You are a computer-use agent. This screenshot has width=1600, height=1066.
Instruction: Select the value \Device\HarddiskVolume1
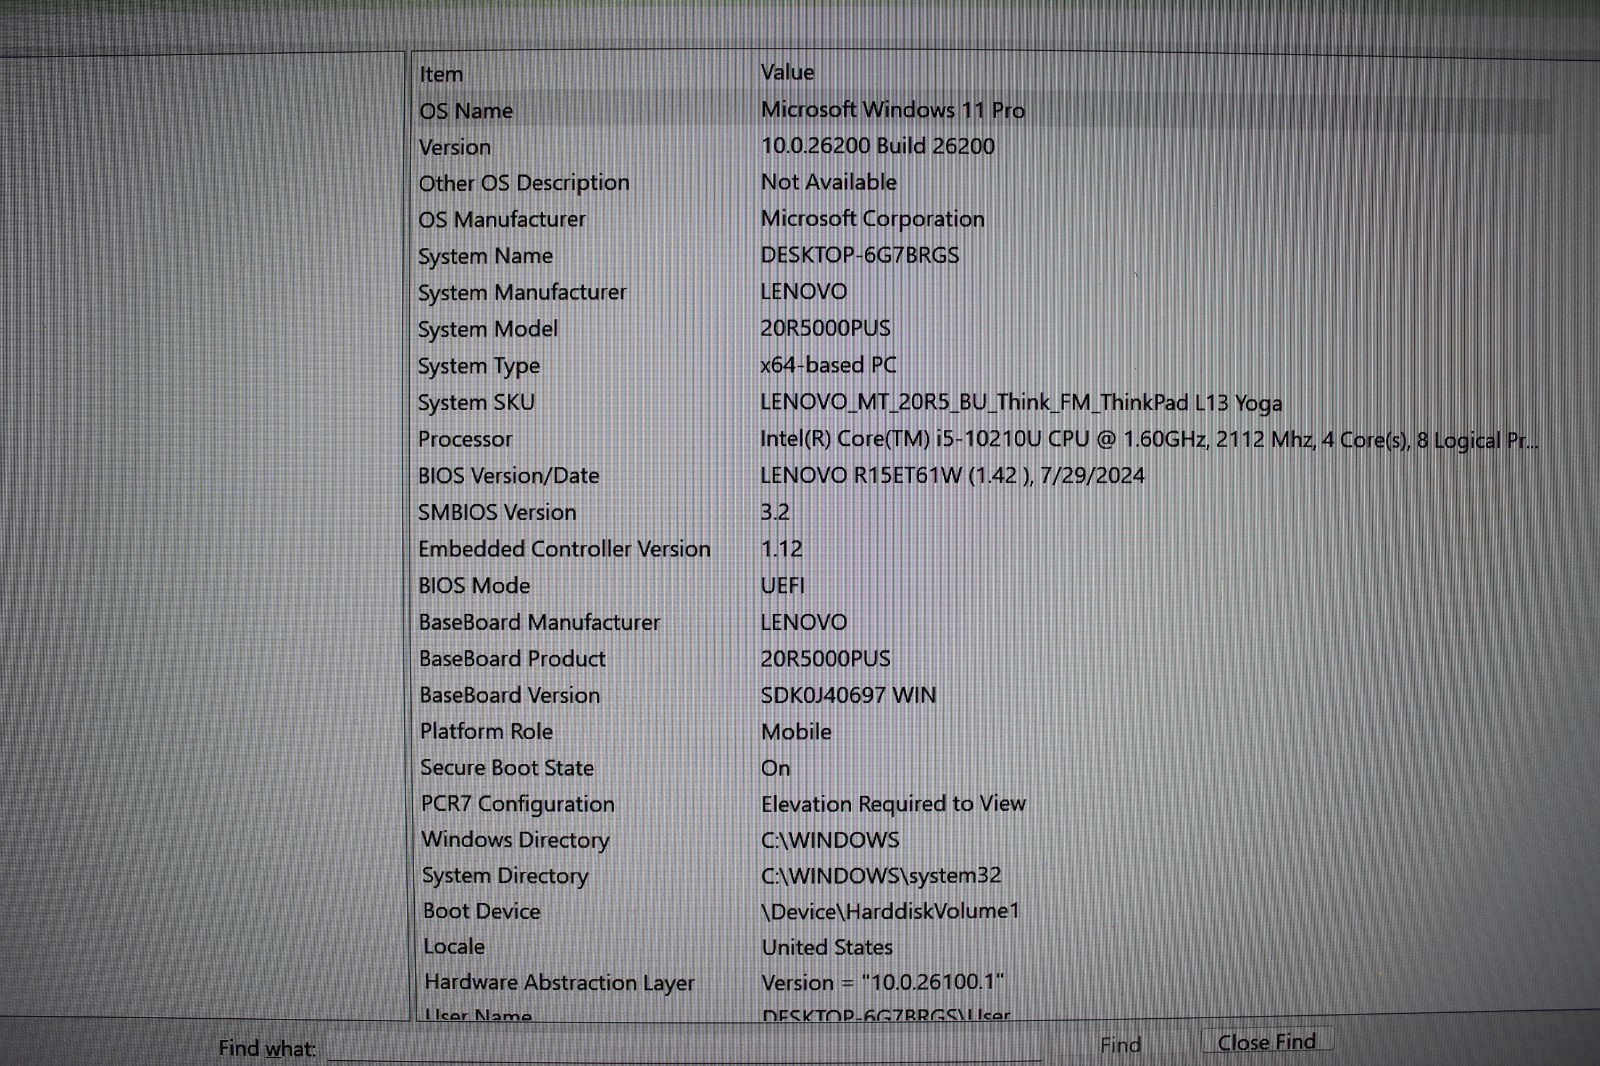[x=890, y=911]
